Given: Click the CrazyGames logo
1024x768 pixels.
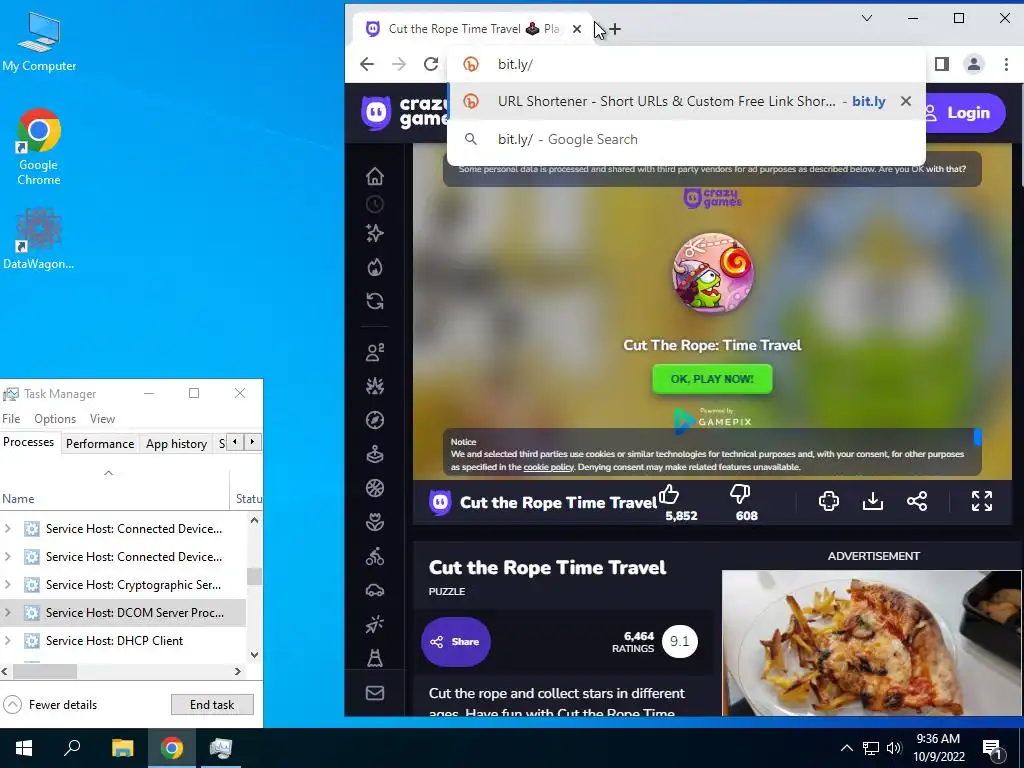Looking at the screenshot, I should point(405,112).
